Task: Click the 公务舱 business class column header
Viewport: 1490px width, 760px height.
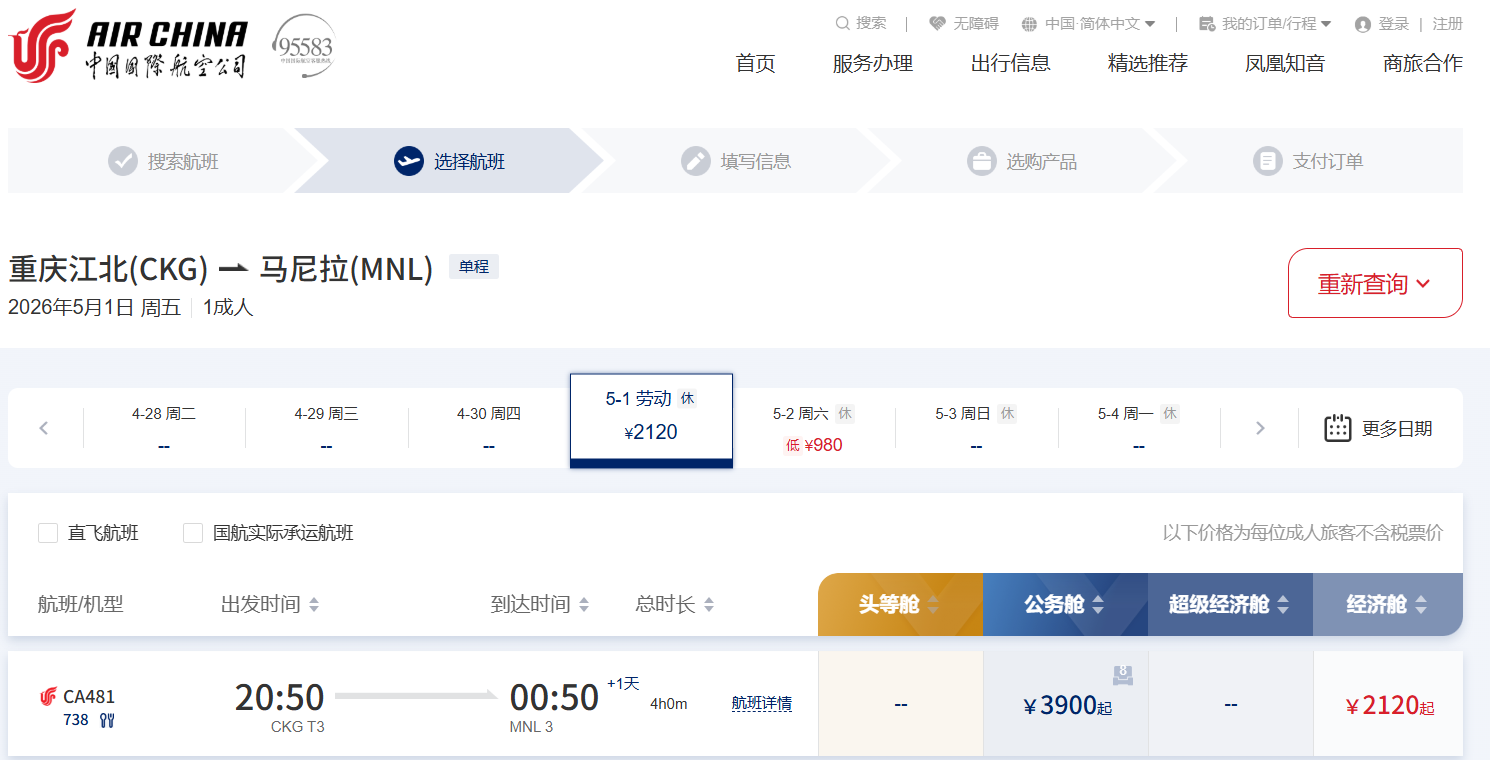Action: (1064, 604)
